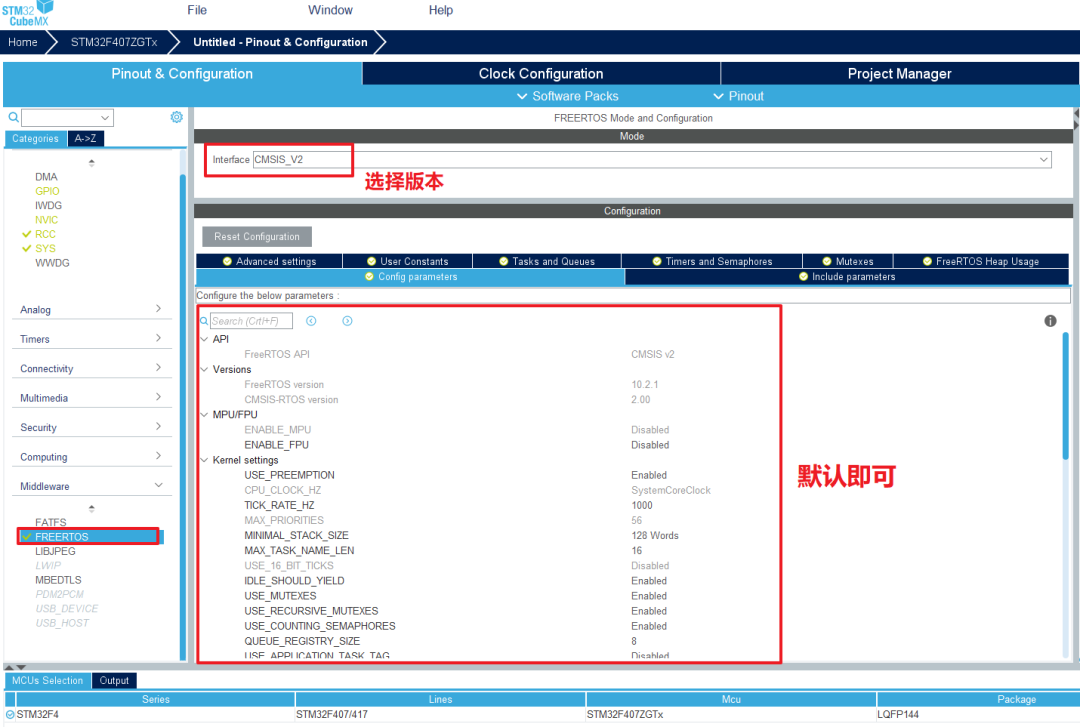Select FREERTOS in Middleware list
The height and width of the screenshot is (727, 1080).
[x=89, y=536]
